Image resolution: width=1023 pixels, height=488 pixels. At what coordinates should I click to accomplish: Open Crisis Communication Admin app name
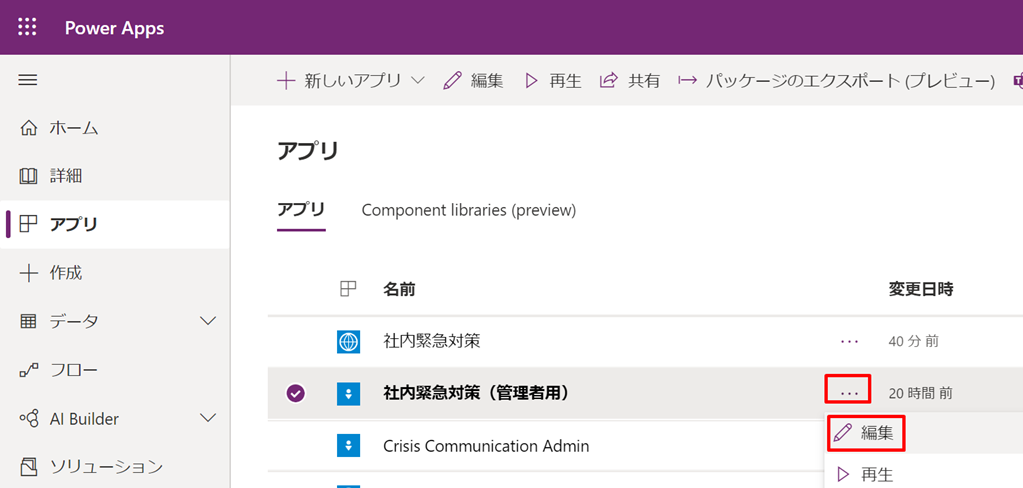(x=486, y=446)
